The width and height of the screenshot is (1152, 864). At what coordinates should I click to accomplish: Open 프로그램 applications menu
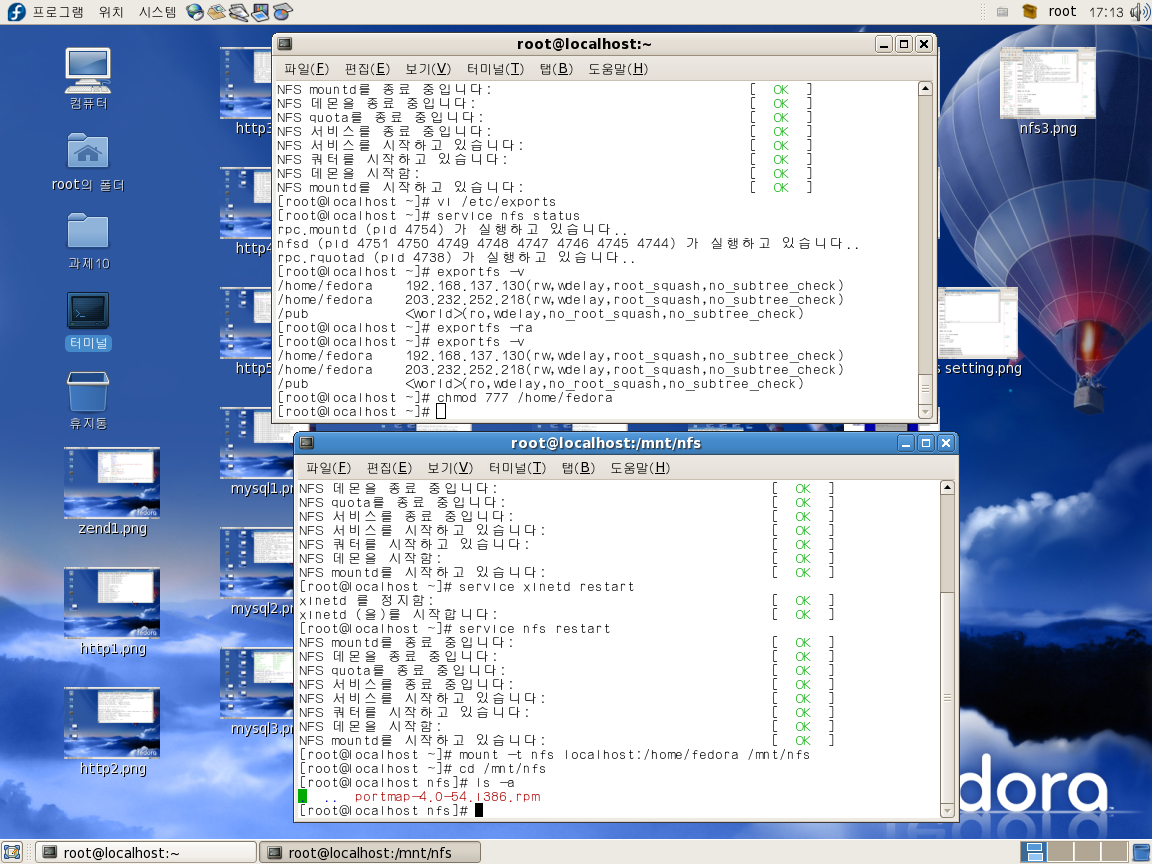(58, 12)
